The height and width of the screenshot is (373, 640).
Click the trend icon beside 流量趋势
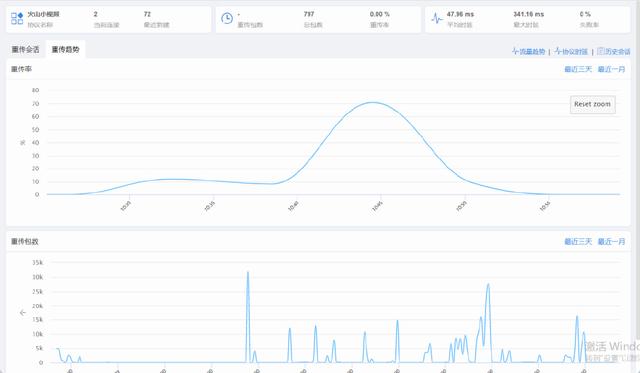[515, 51]
